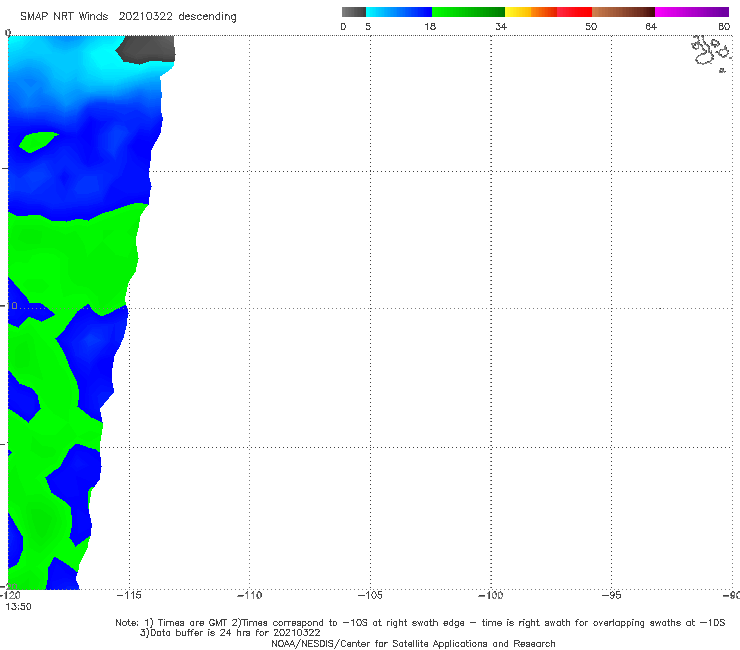Click the latitude label '0' at the top left
The image size is (740, 650).
pyautogui.click(x=8, y=33)
